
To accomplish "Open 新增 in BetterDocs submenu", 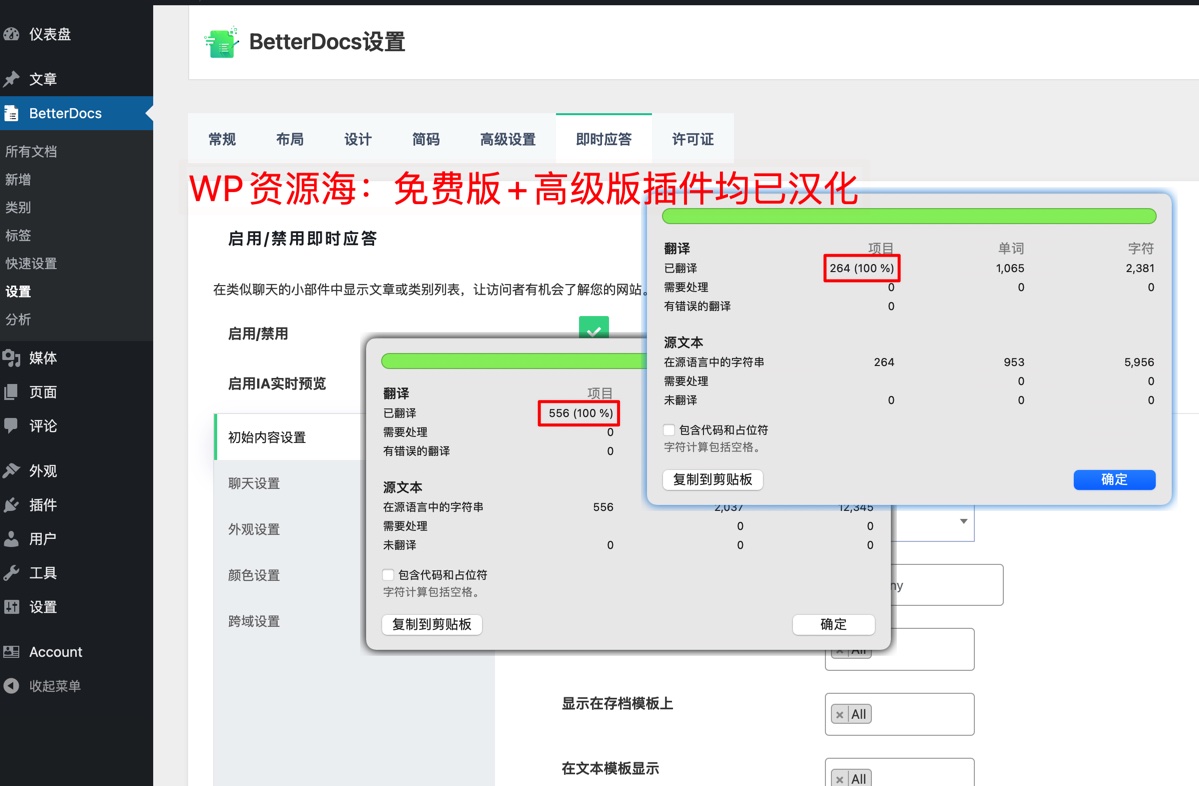I will tap(18, 180).
